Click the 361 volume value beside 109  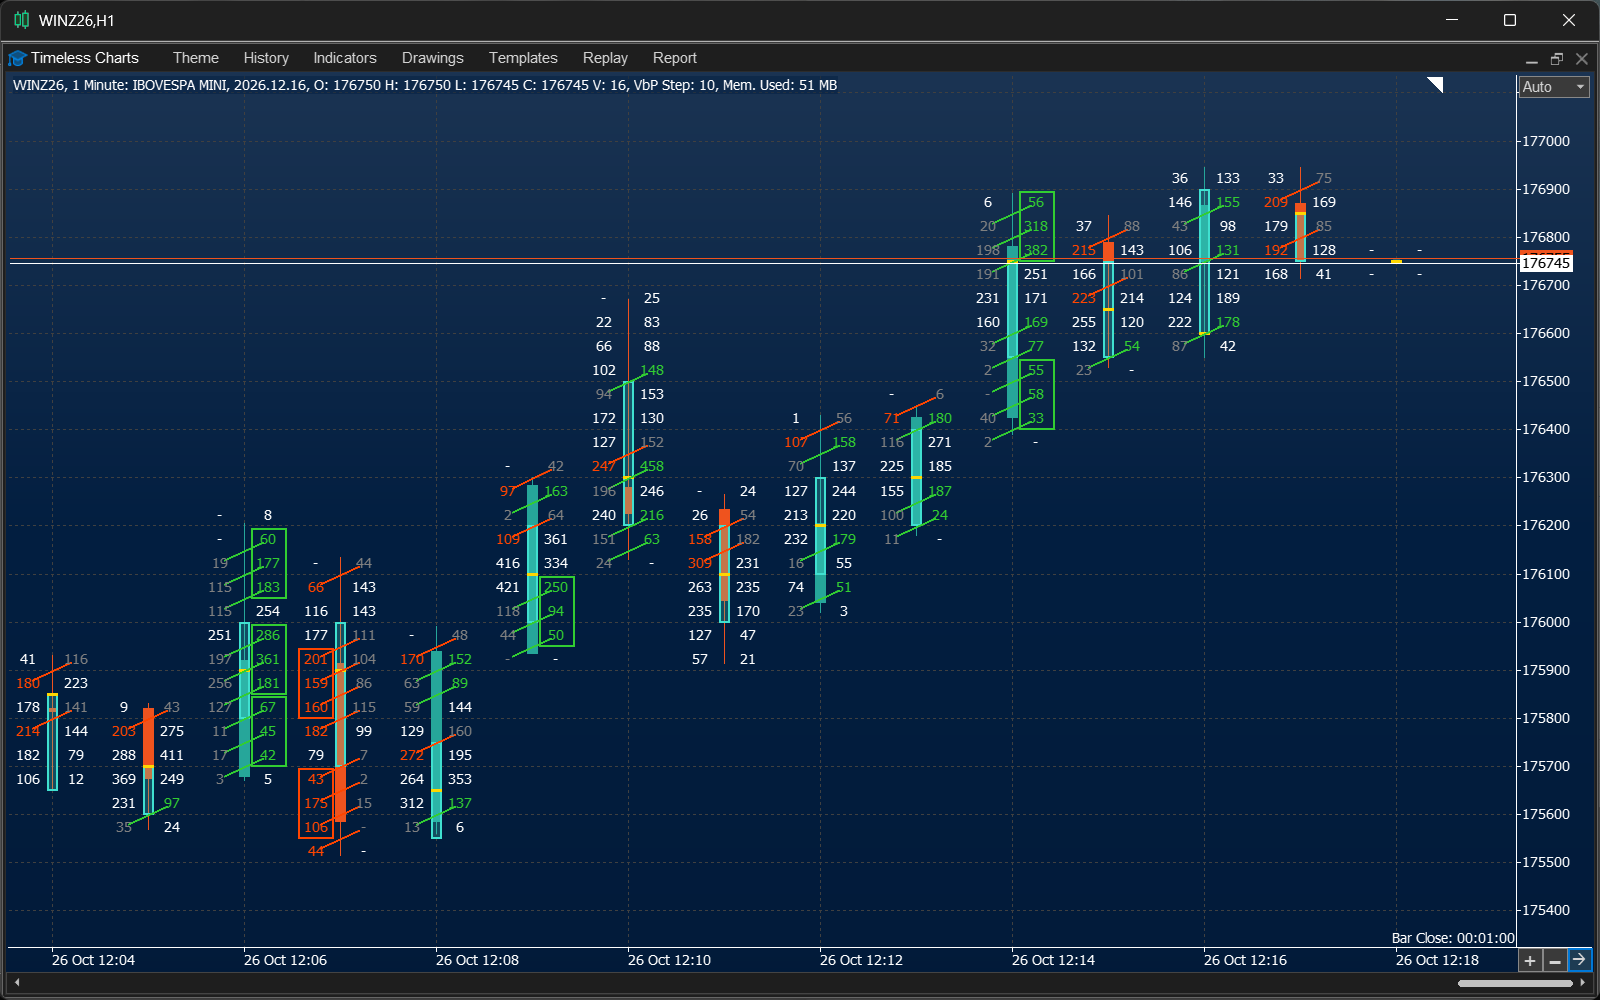556,539
